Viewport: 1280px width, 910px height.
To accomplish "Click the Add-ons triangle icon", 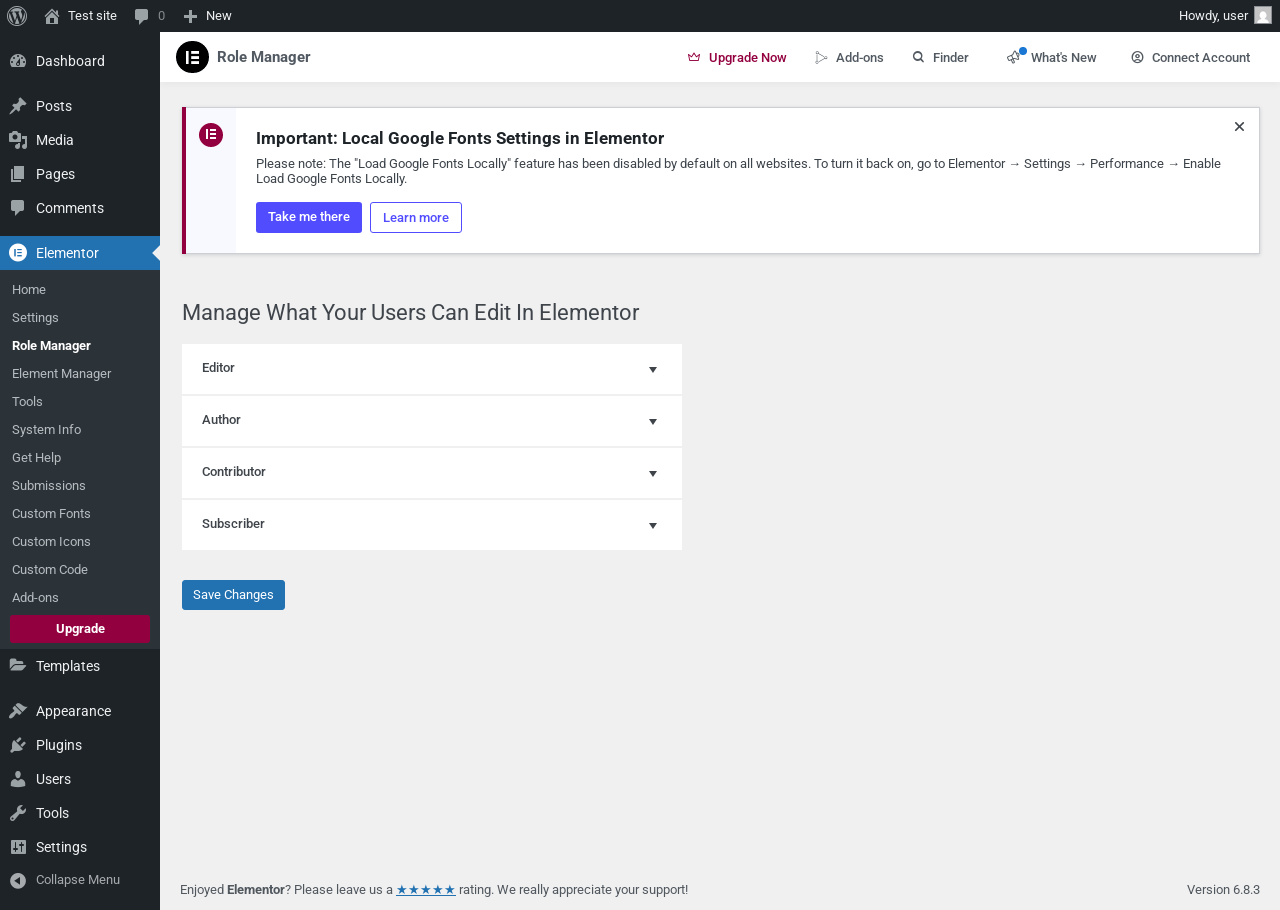I will (x=822, y=58).
